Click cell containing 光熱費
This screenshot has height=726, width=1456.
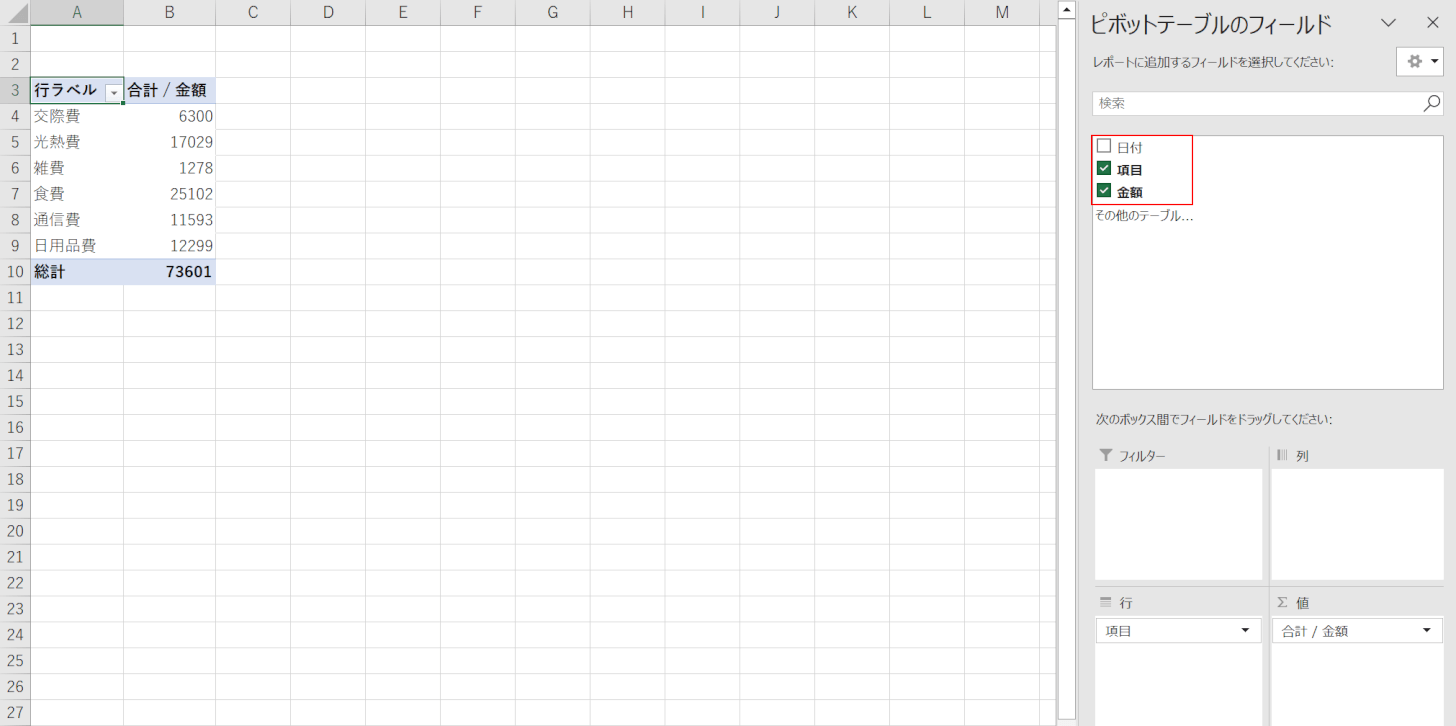tap(77, 142)
